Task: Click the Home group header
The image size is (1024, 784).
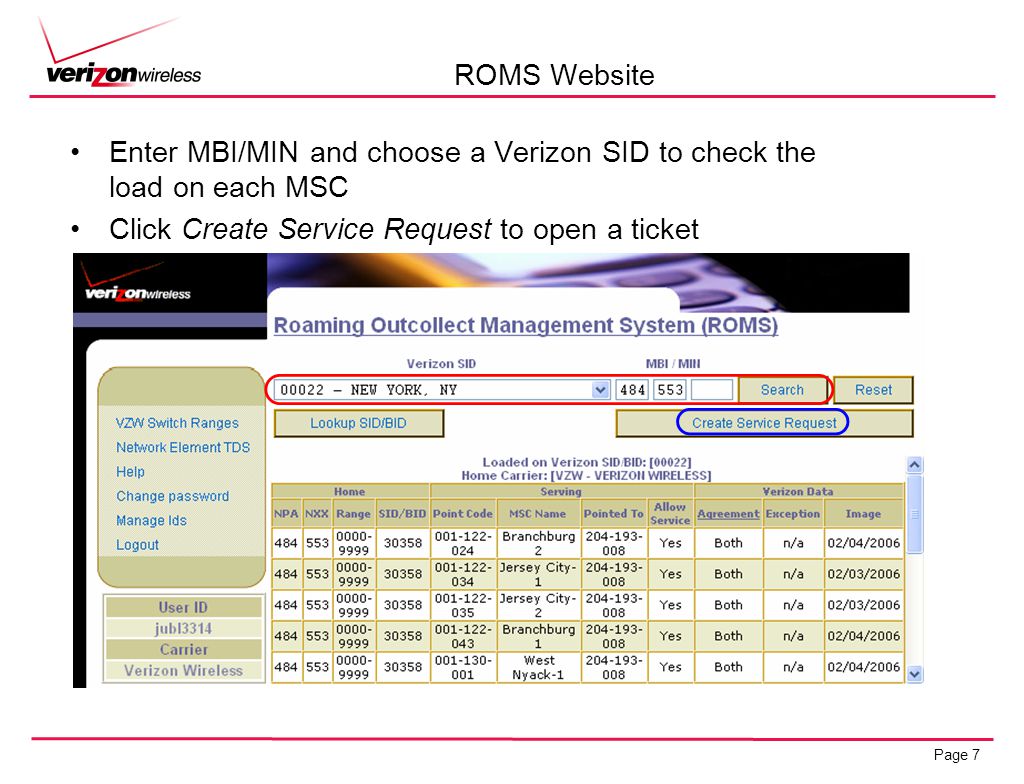Action: [349, 491]
